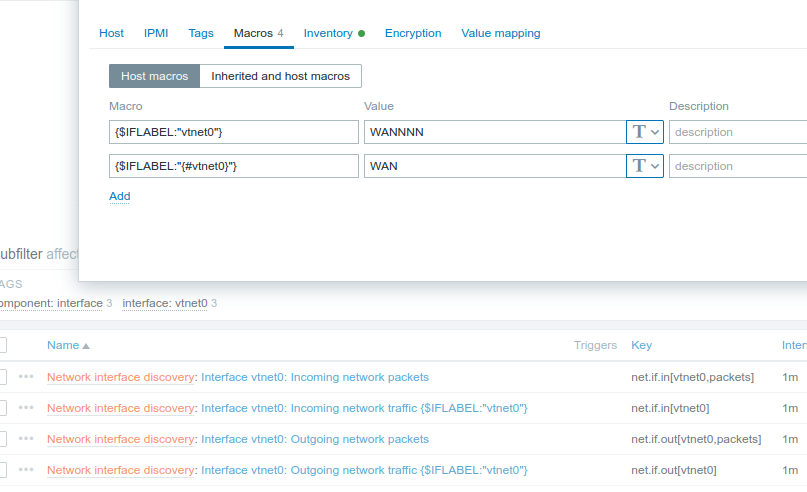Open Network interface discovery link in Incoming traffic row
The height and width of the screenshot is (492, 807).
[x=120, y=408]
